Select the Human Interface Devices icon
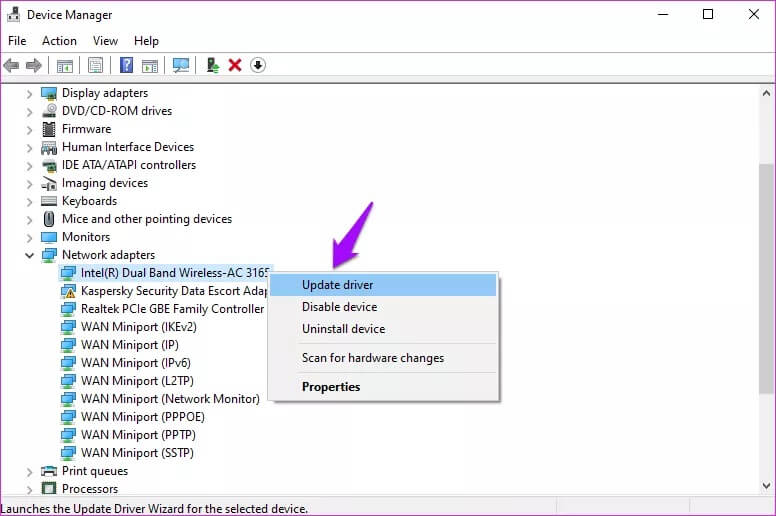 [x=49, y=147]
